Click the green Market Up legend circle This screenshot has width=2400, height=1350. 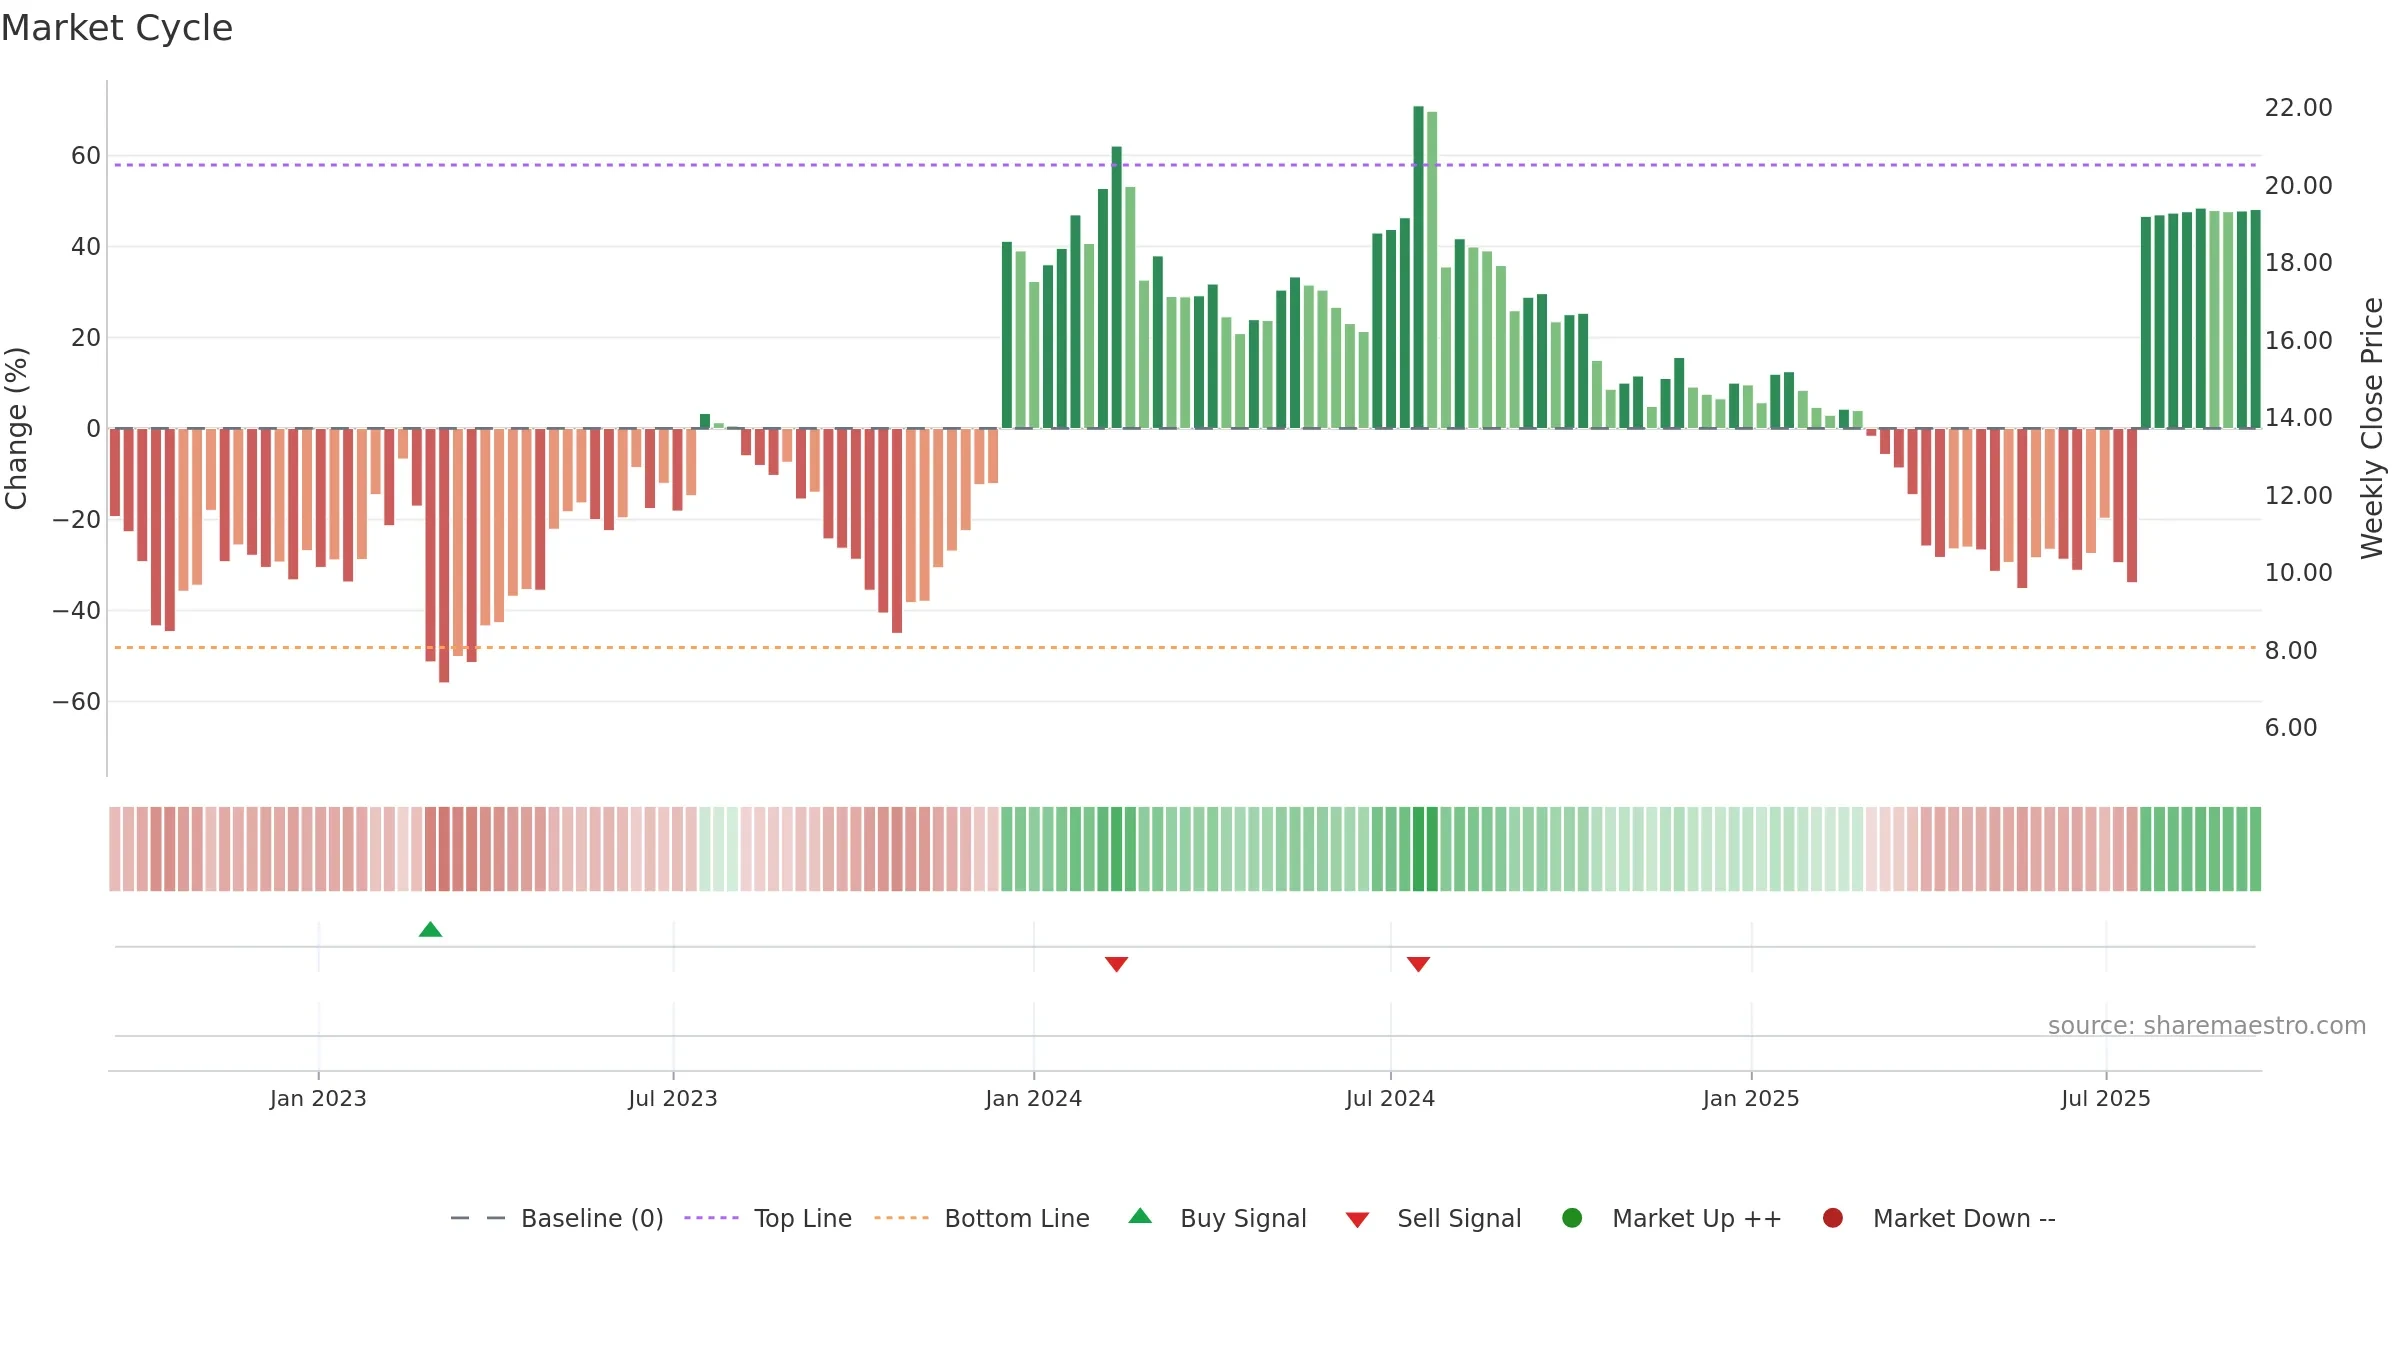click(1572, 1218)
